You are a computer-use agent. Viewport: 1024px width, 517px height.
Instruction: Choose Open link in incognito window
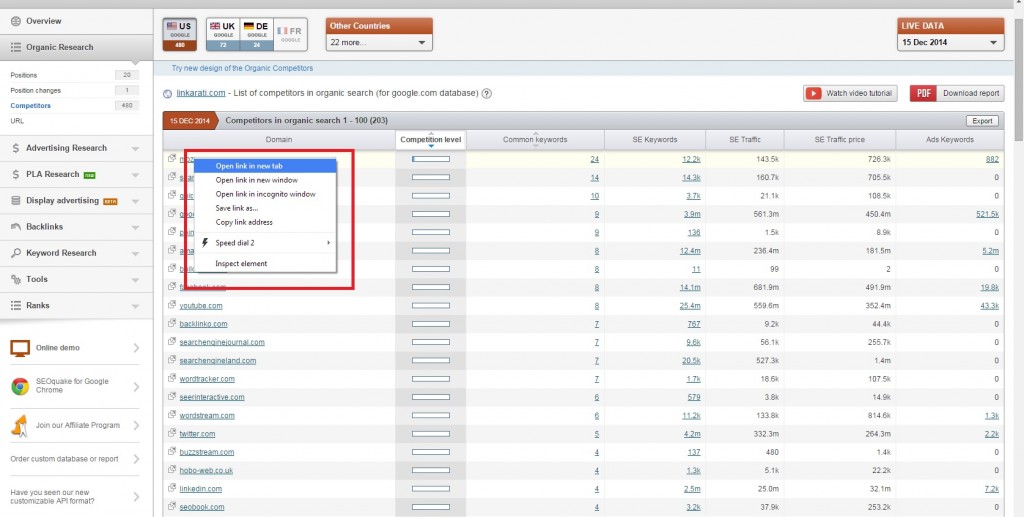point(265,194)
